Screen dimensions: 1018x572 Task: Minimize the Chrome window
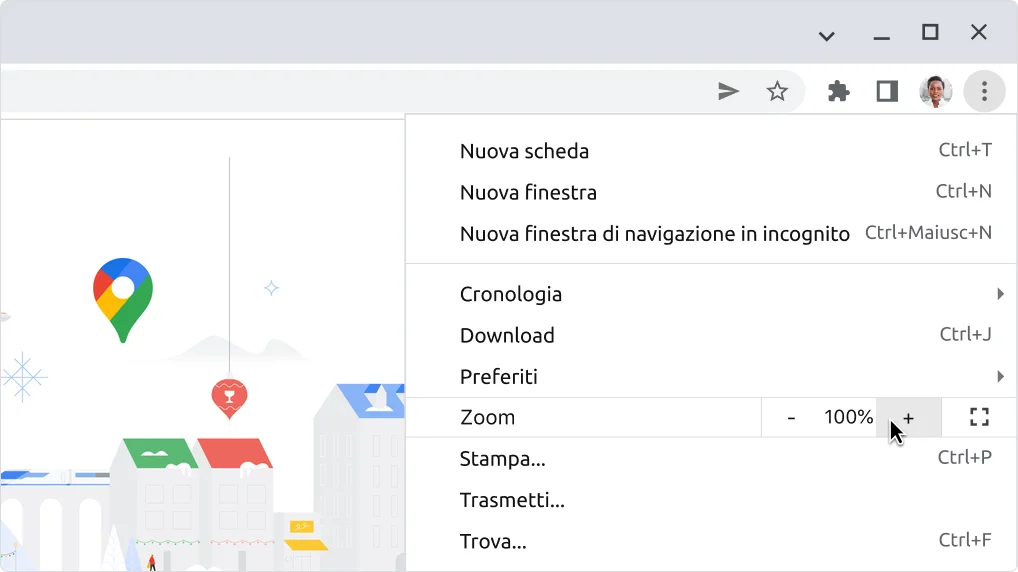point(882,38)
